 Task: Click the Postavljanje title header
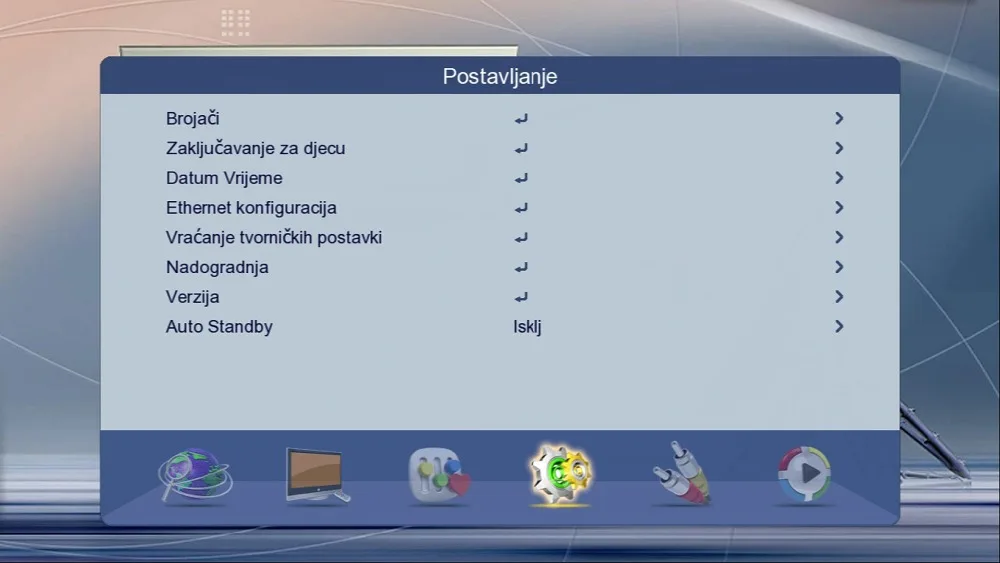500,77
